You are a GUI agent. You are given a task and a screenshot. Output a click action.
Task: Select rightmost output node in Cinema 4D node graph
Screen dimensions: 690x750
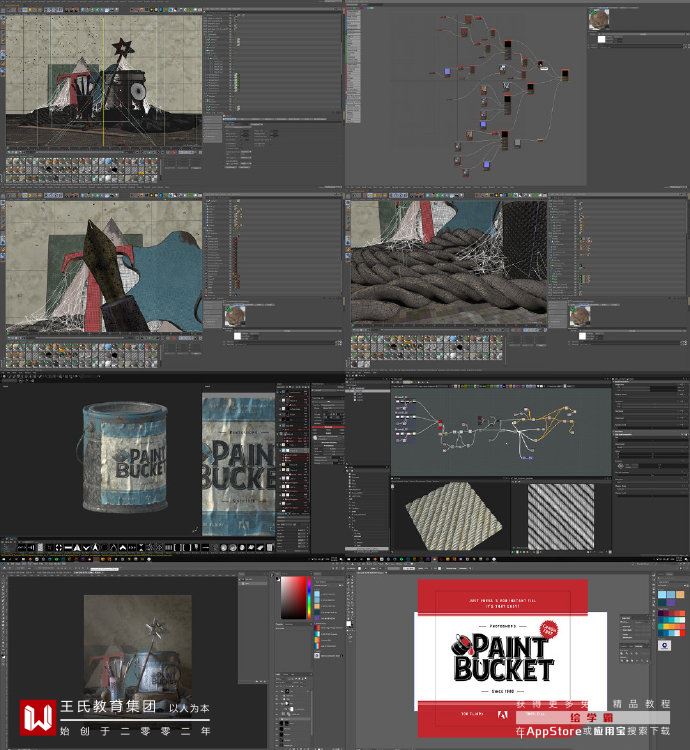coord(565,75)
